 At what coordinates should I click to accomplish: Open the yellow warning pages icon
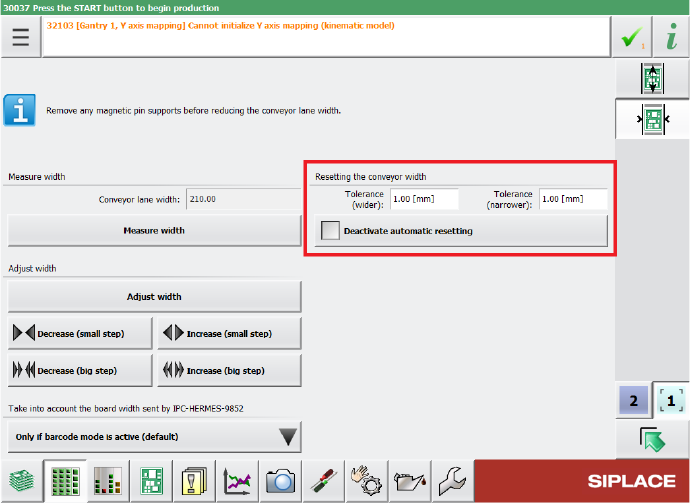(x=195, y=481)
